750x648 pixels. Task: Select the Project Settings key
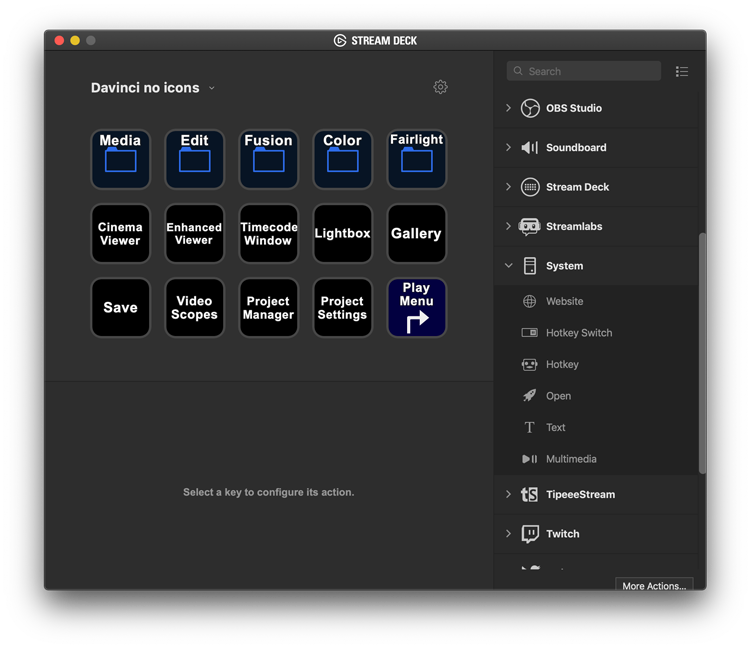coord(342,308)
